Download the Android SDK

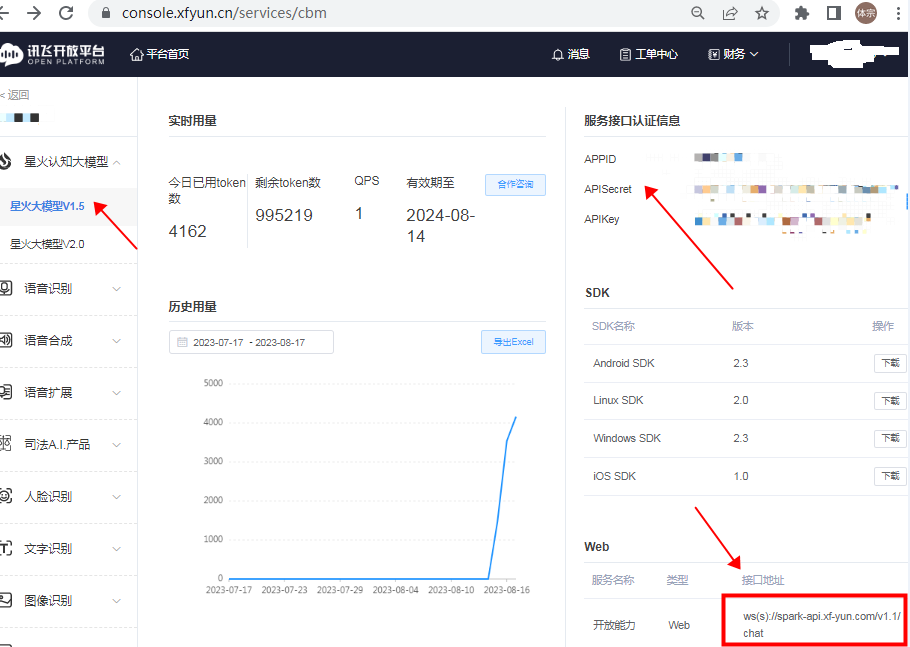click(x=890, y=363)
